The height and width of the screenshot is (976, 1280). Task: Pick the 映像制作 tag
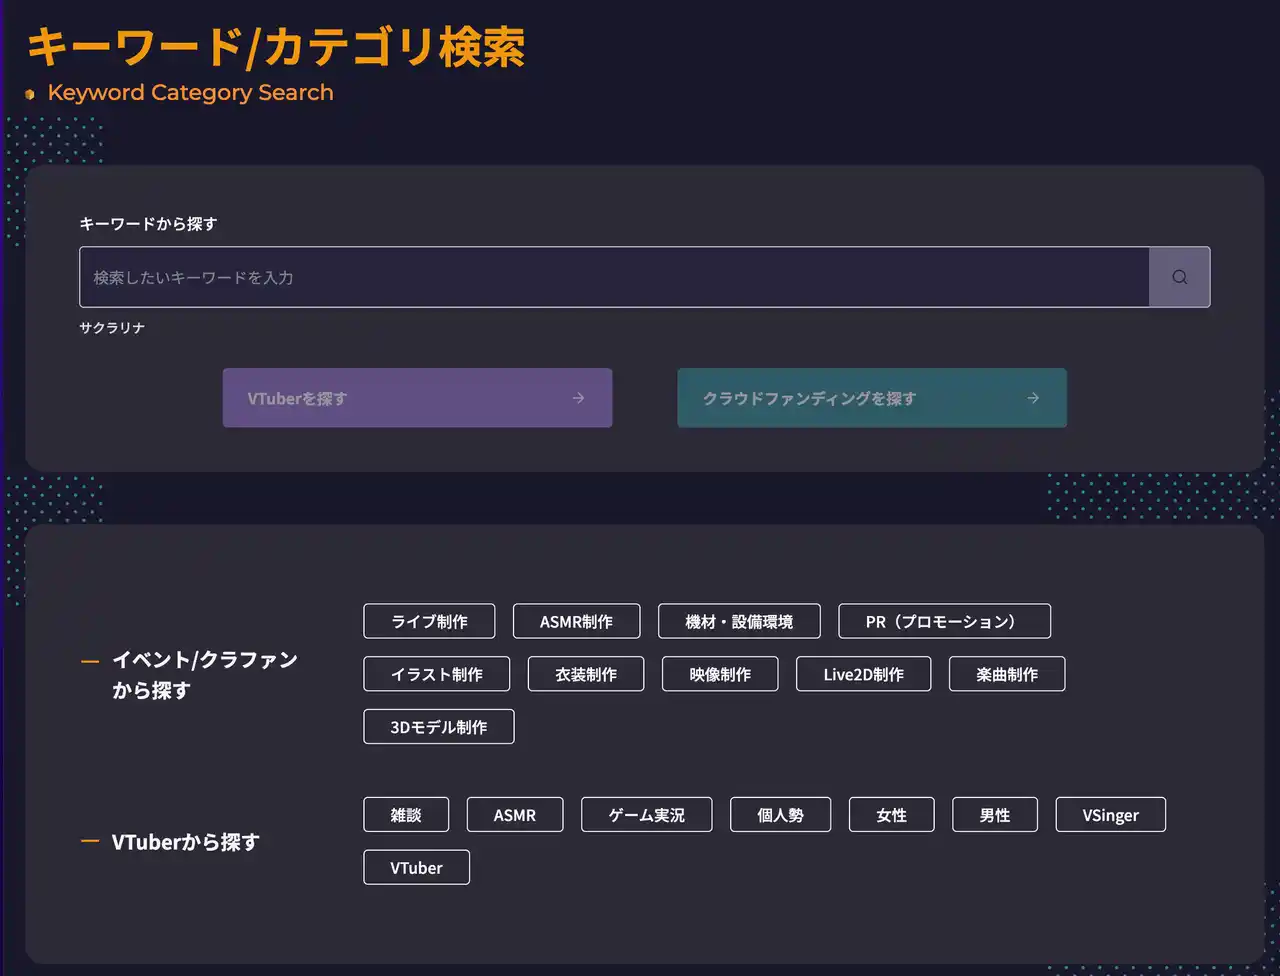pyautogui.click(x=720, y=674)
